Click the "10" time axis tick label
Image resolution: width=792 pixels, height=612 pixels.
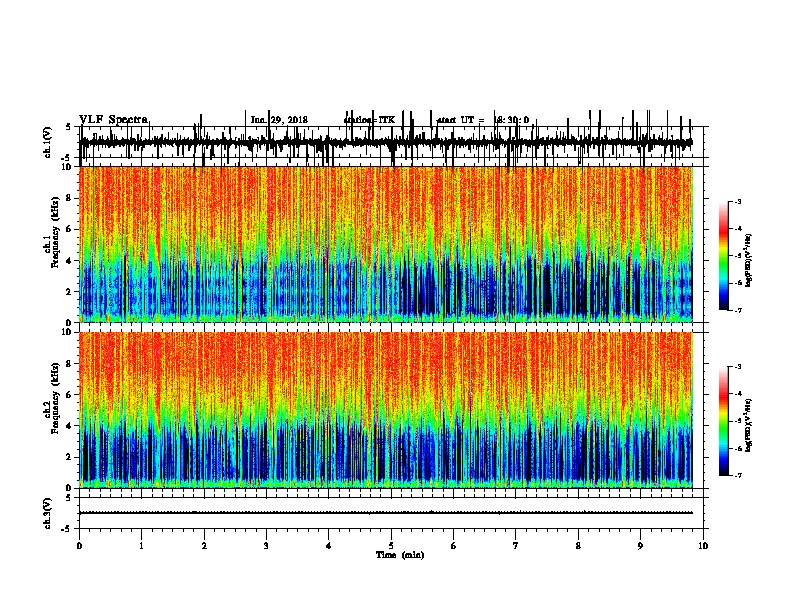703,546
